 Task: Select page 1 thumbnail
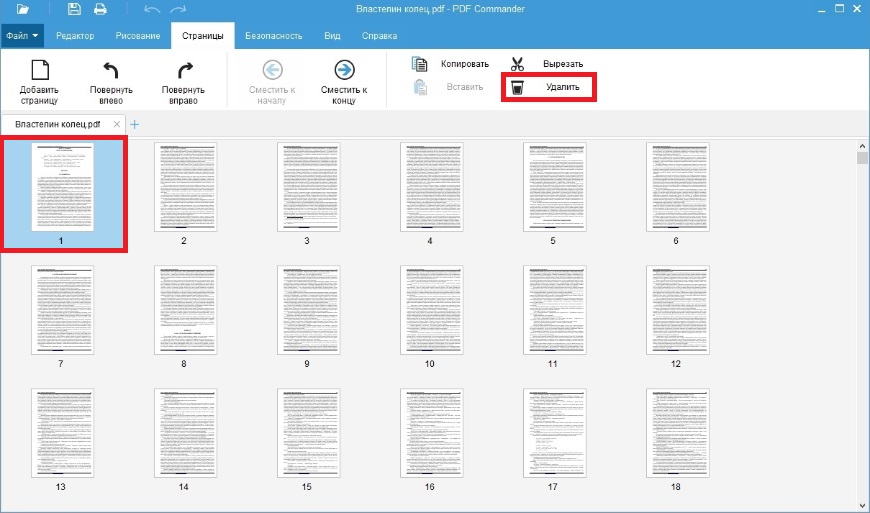63,187
